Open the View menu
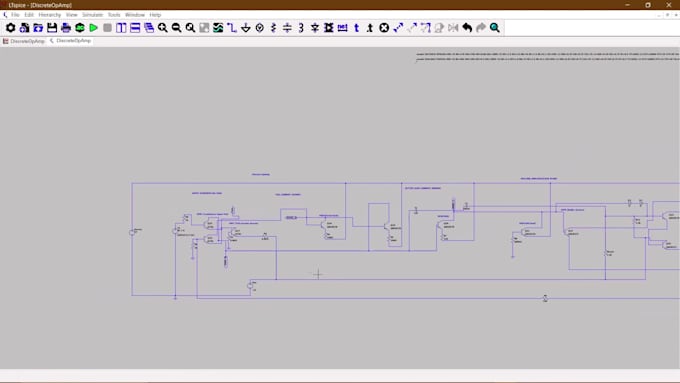This screenshot has height=383, width=680. click(x=72, y=15)
